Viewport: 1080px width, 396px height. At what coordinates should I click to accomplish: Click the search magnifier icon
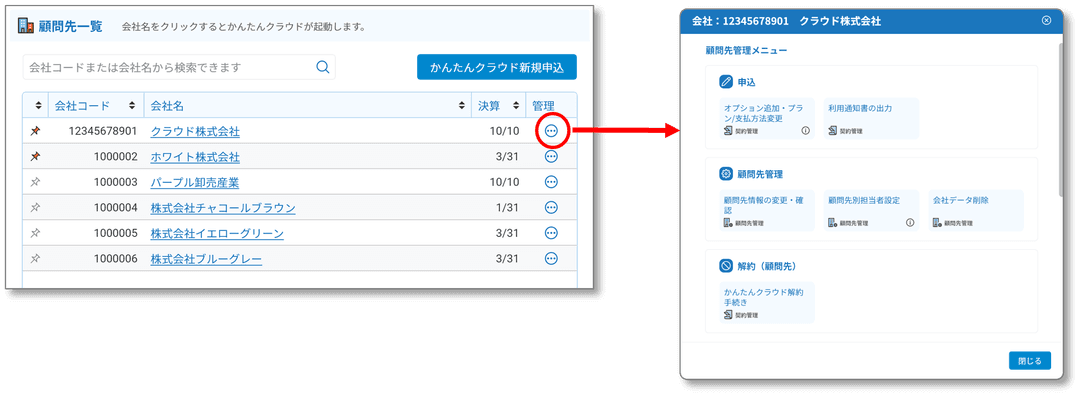point(322,67)
